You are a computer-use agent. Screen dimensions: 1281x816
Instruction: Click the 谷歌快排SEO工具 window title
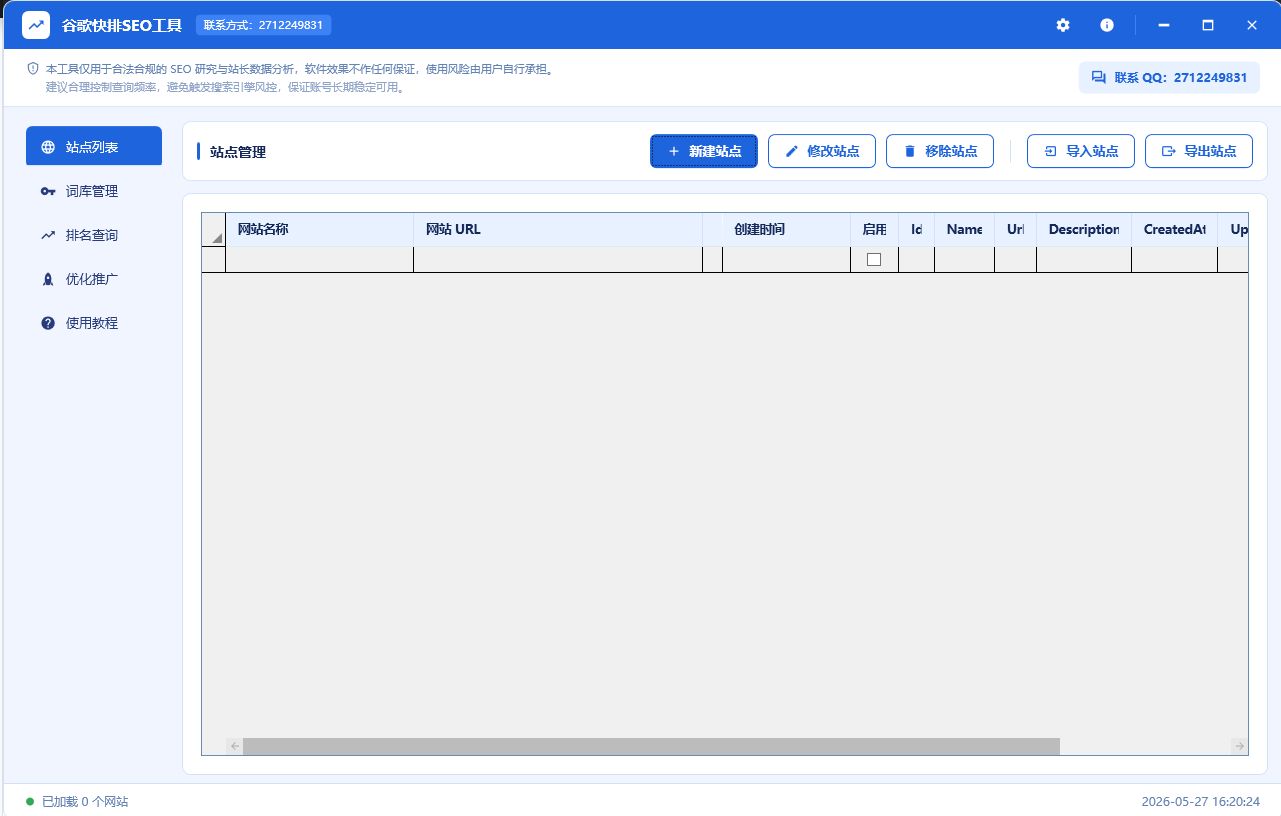pyautogui.click(x=122, y=25)
